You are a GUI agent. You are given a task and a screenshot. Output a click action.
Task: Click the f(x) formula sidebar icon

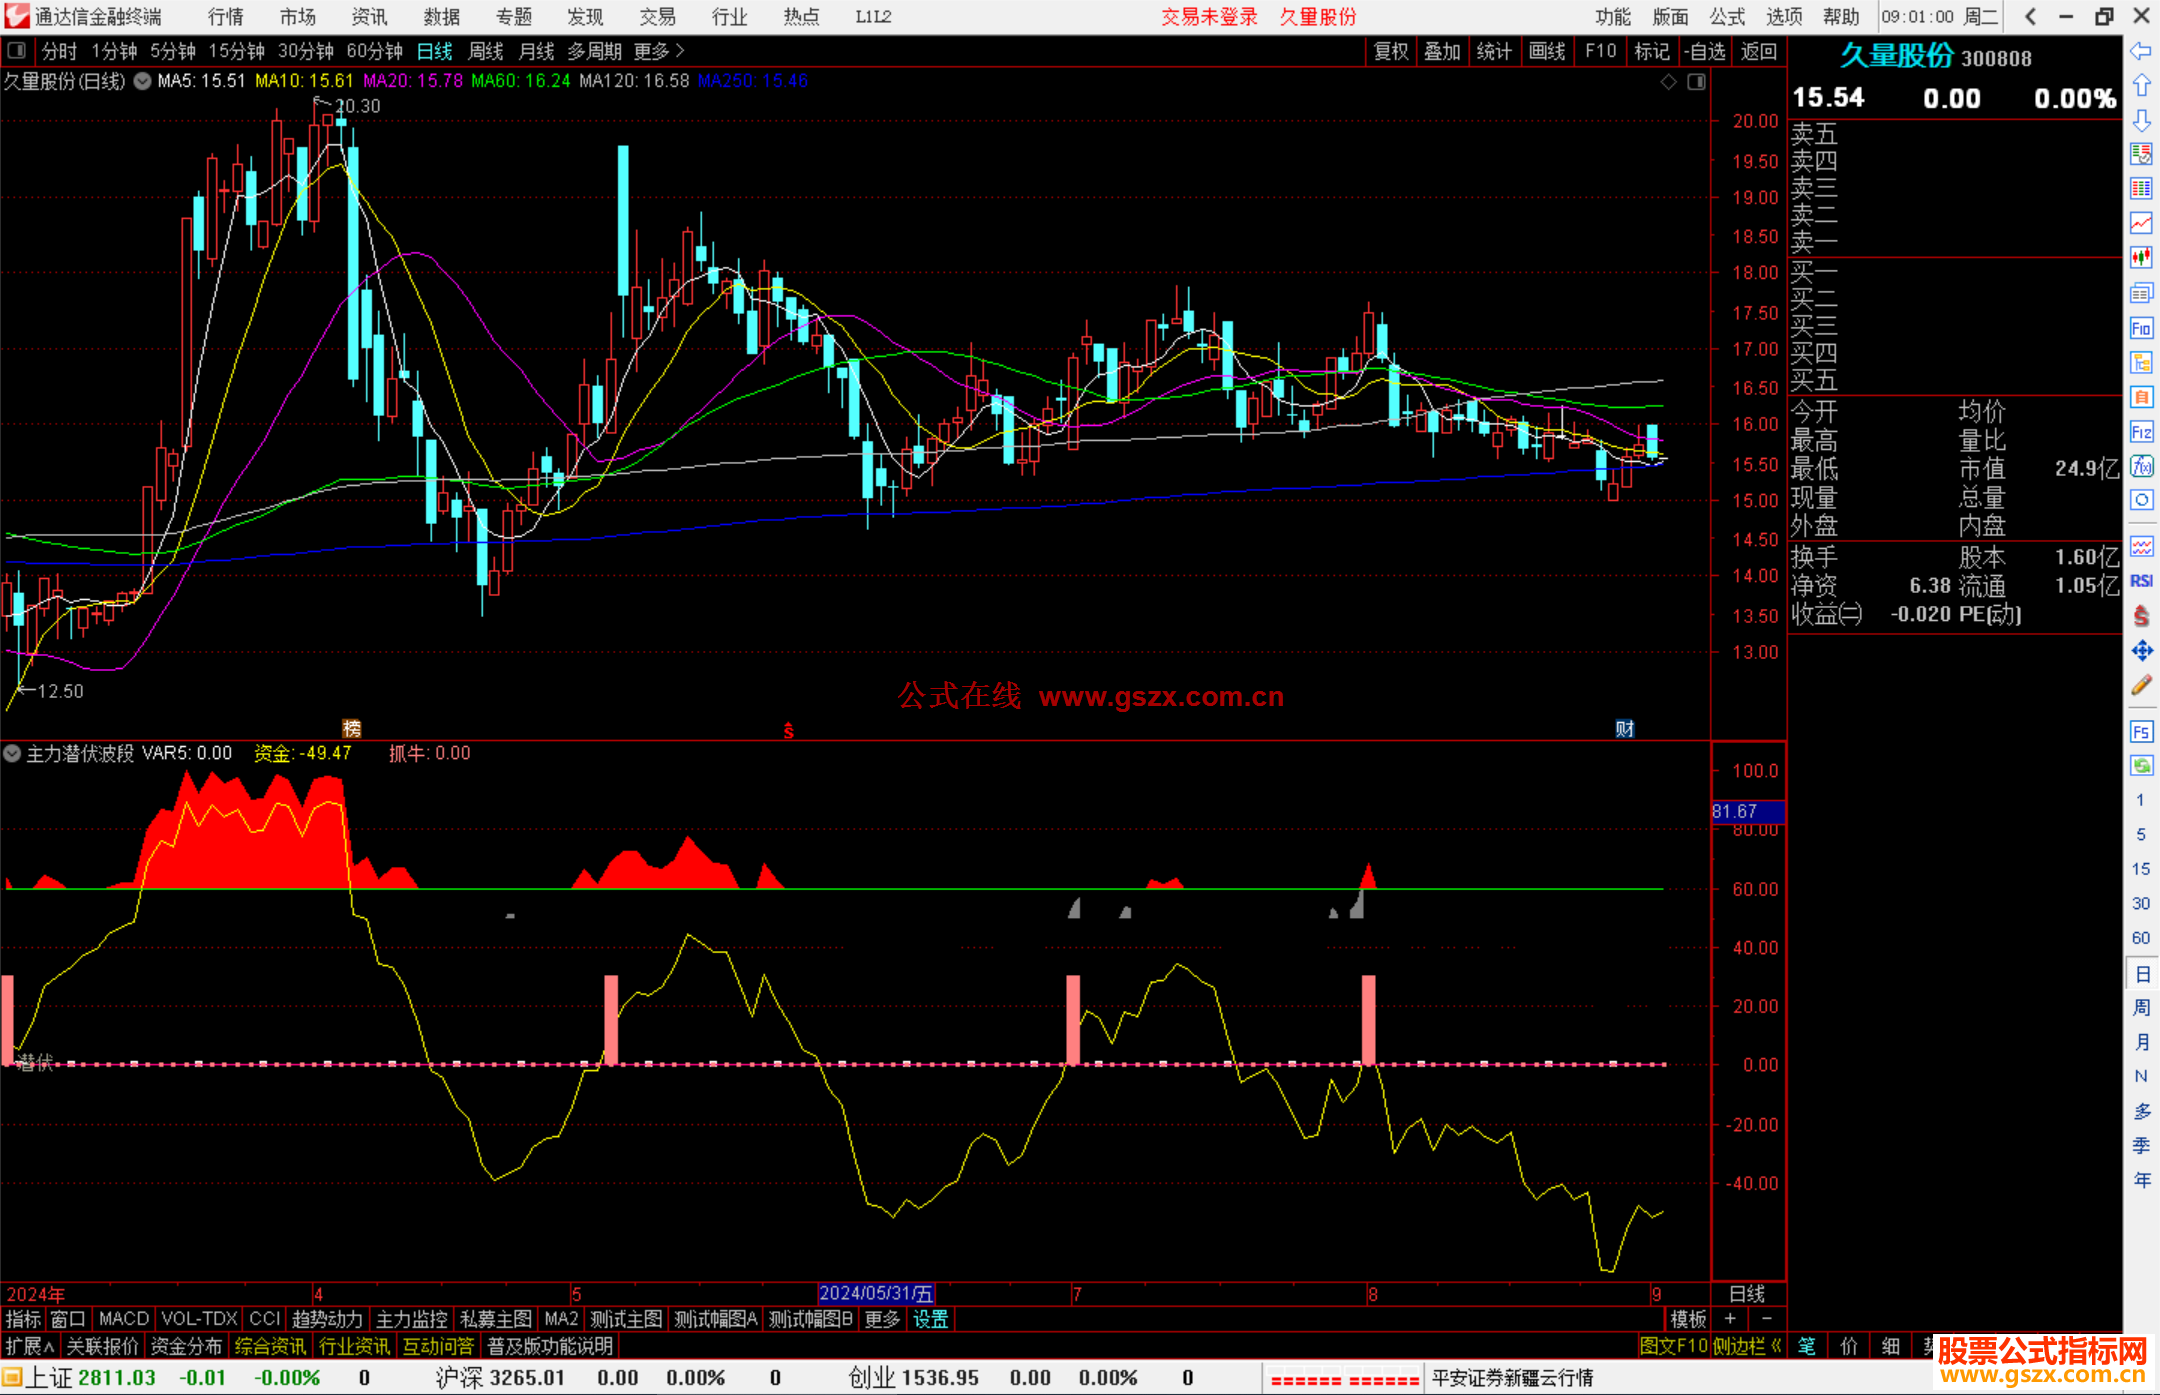2141,466
